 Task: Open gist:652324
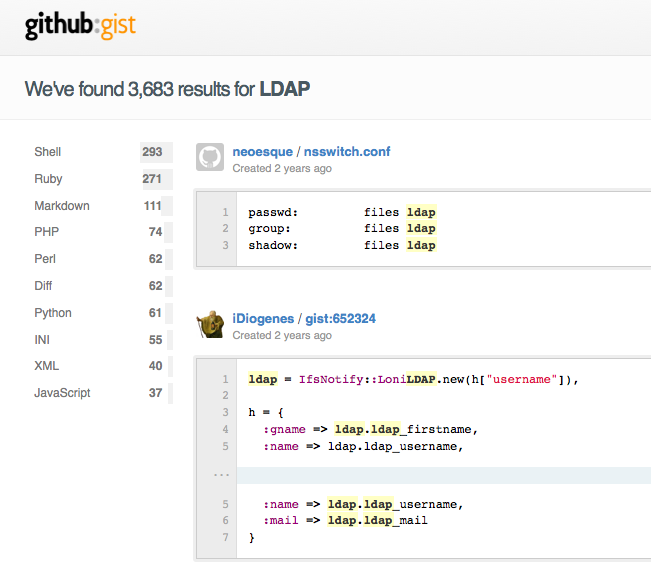click(340, 318)
